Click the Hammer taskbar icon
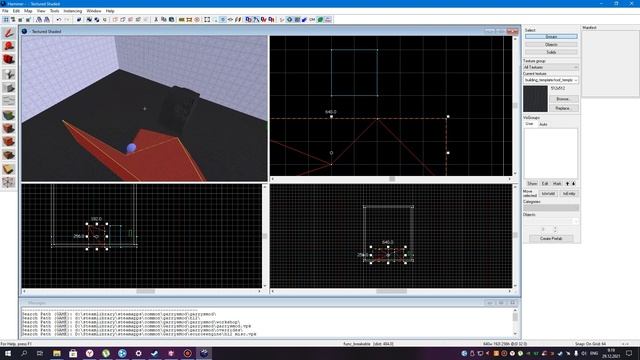 (x=204, y=353)
